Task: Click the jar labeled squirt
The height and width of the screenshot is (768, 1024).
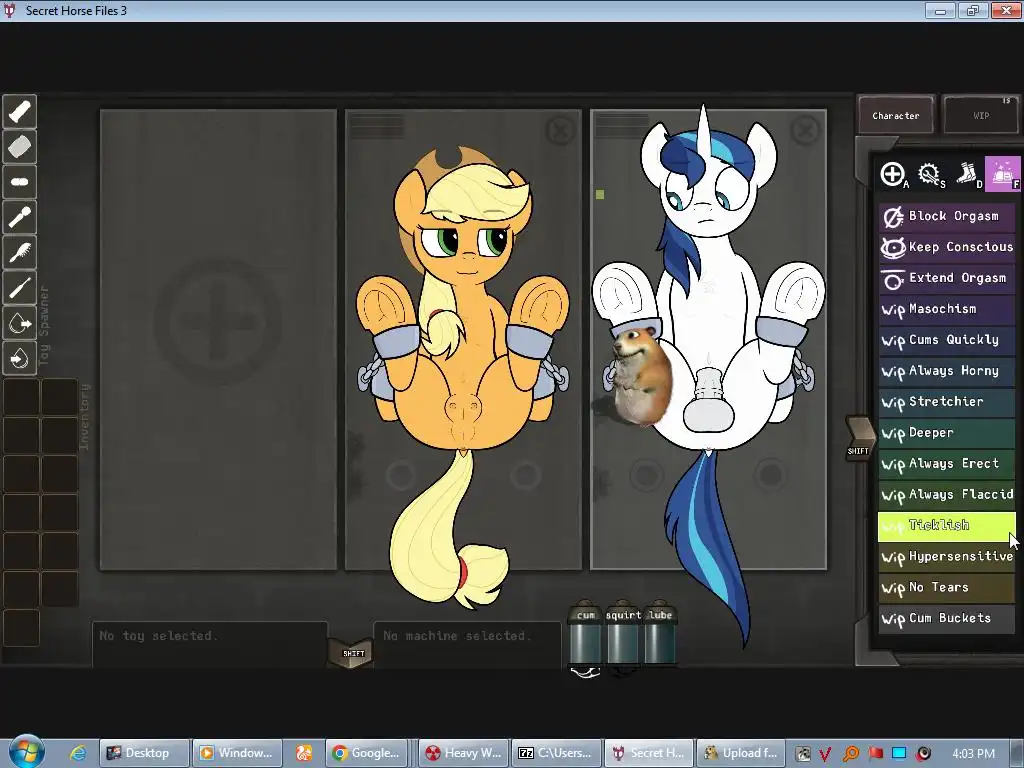Action: coord(623,633)
